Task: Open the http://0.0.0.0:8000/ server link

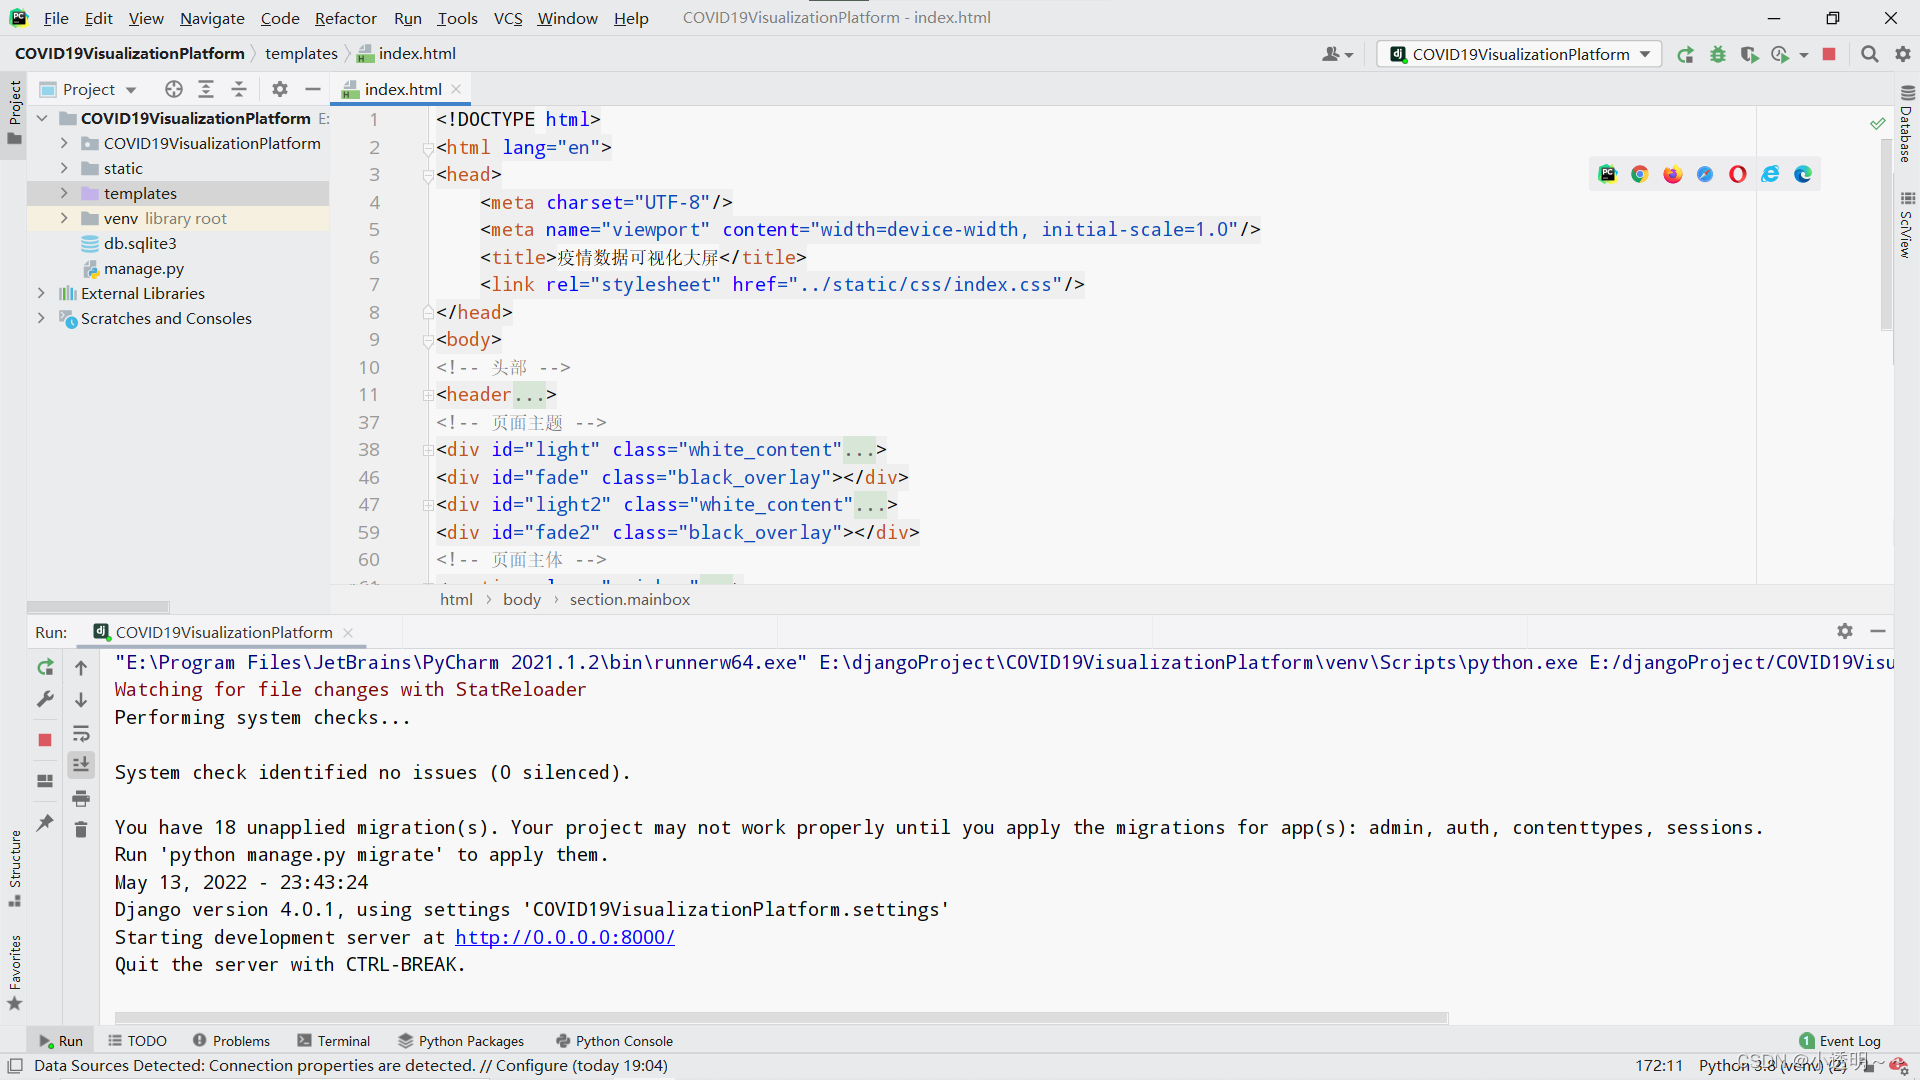Action: pos(565,937)
